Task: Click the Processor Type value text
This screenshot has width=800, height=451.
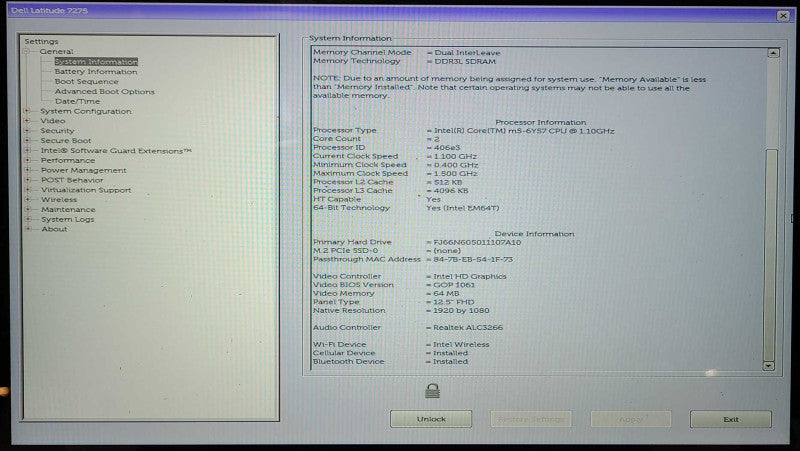Action: coord(524,131)
